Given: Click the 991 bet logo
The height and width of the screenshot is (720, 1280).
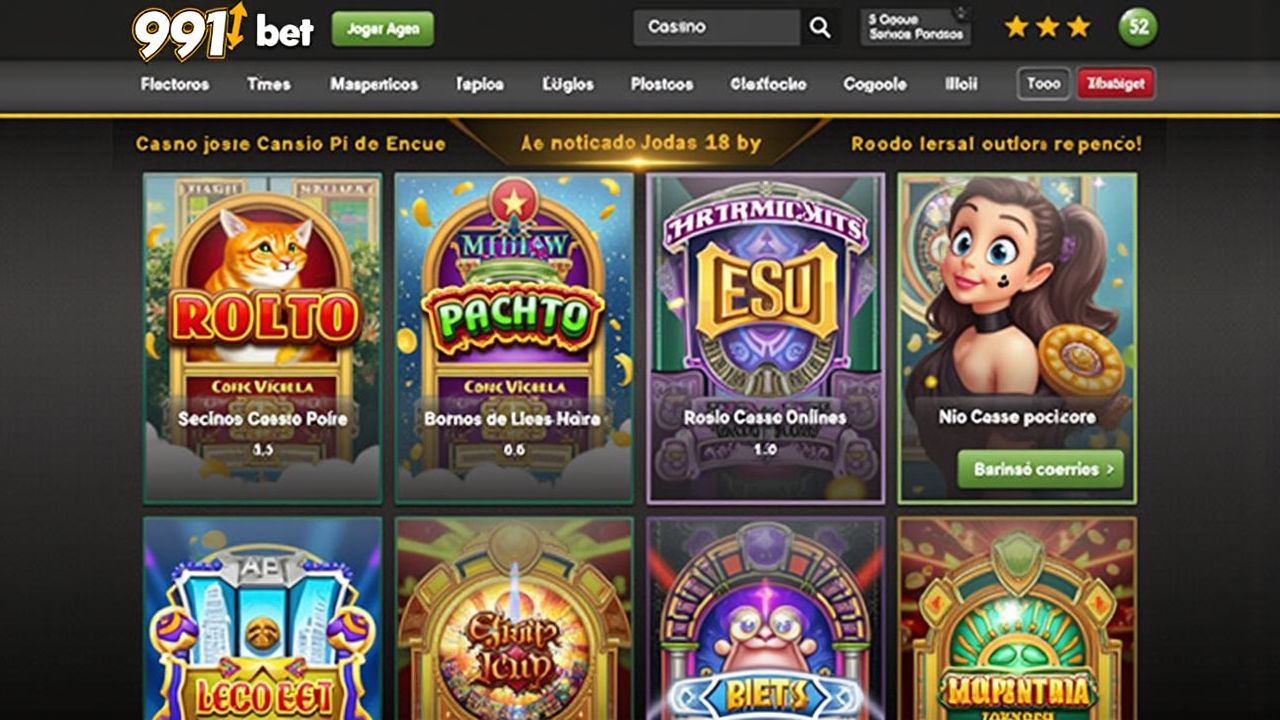Looking at the screenshot, I should click(x=223, y=30).
